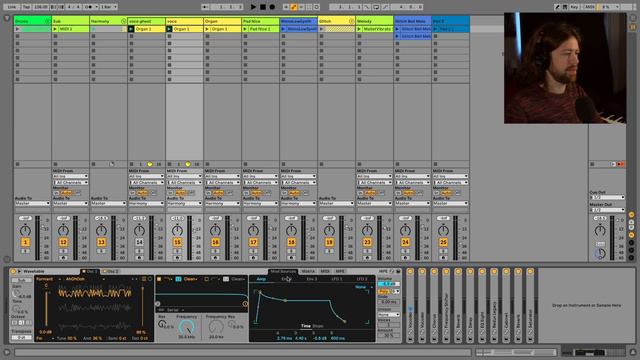Toggle track activator 23 on Melody
This screenshot has width=640, height=360.
367,242
